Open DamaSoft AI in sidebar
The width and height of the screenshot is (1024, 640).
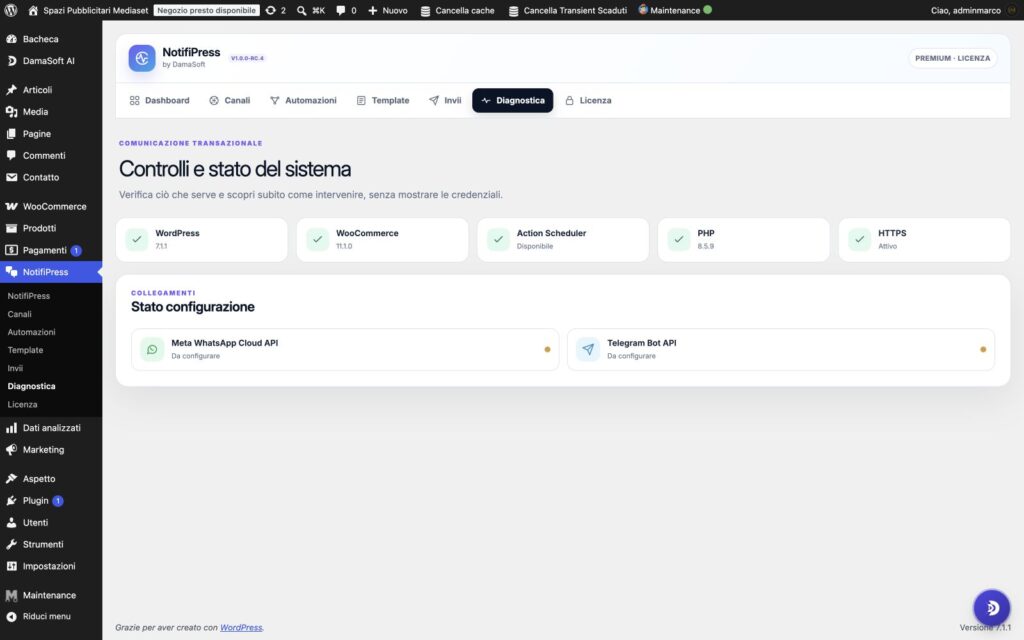pos(51,61)
